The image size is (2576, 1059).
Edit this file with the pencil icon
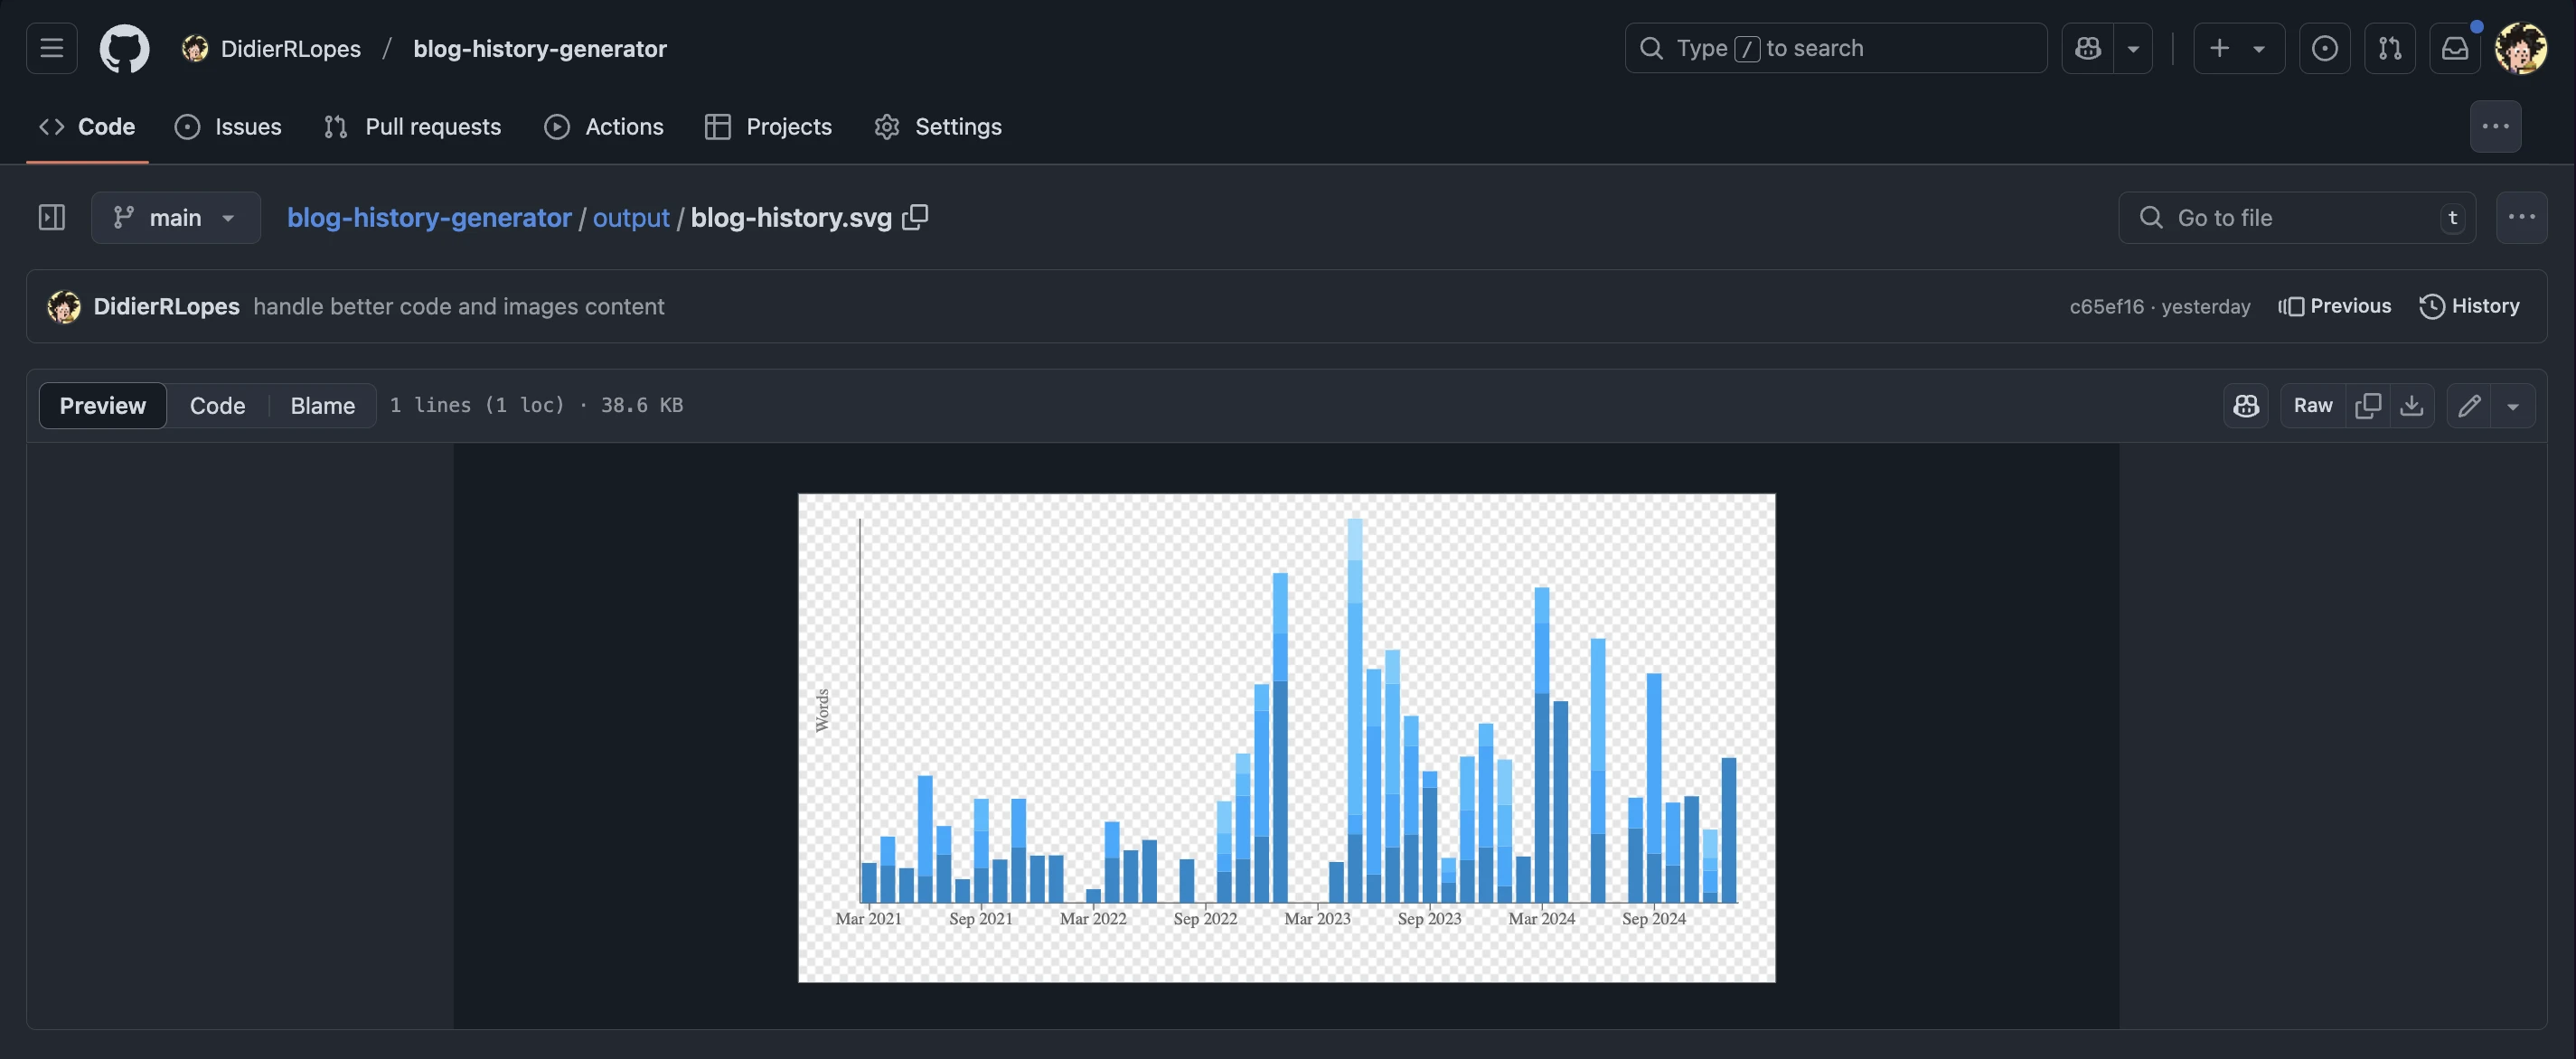click(2469, 405)
